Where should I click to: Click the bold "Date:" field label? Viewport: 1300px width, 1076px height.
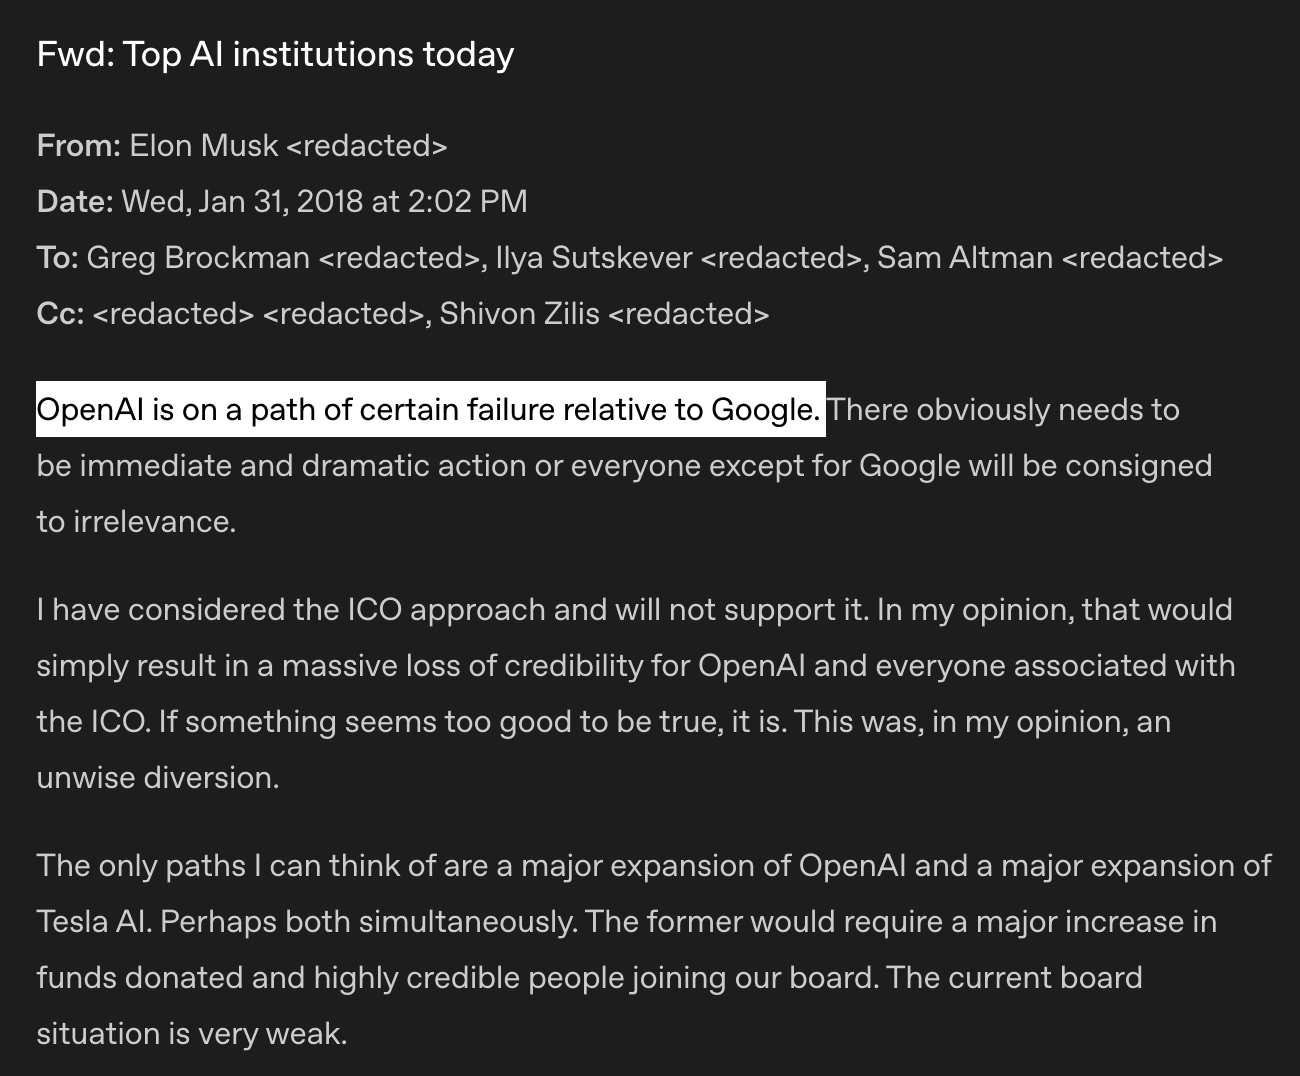pyautogui.click(x=75, y=202)
